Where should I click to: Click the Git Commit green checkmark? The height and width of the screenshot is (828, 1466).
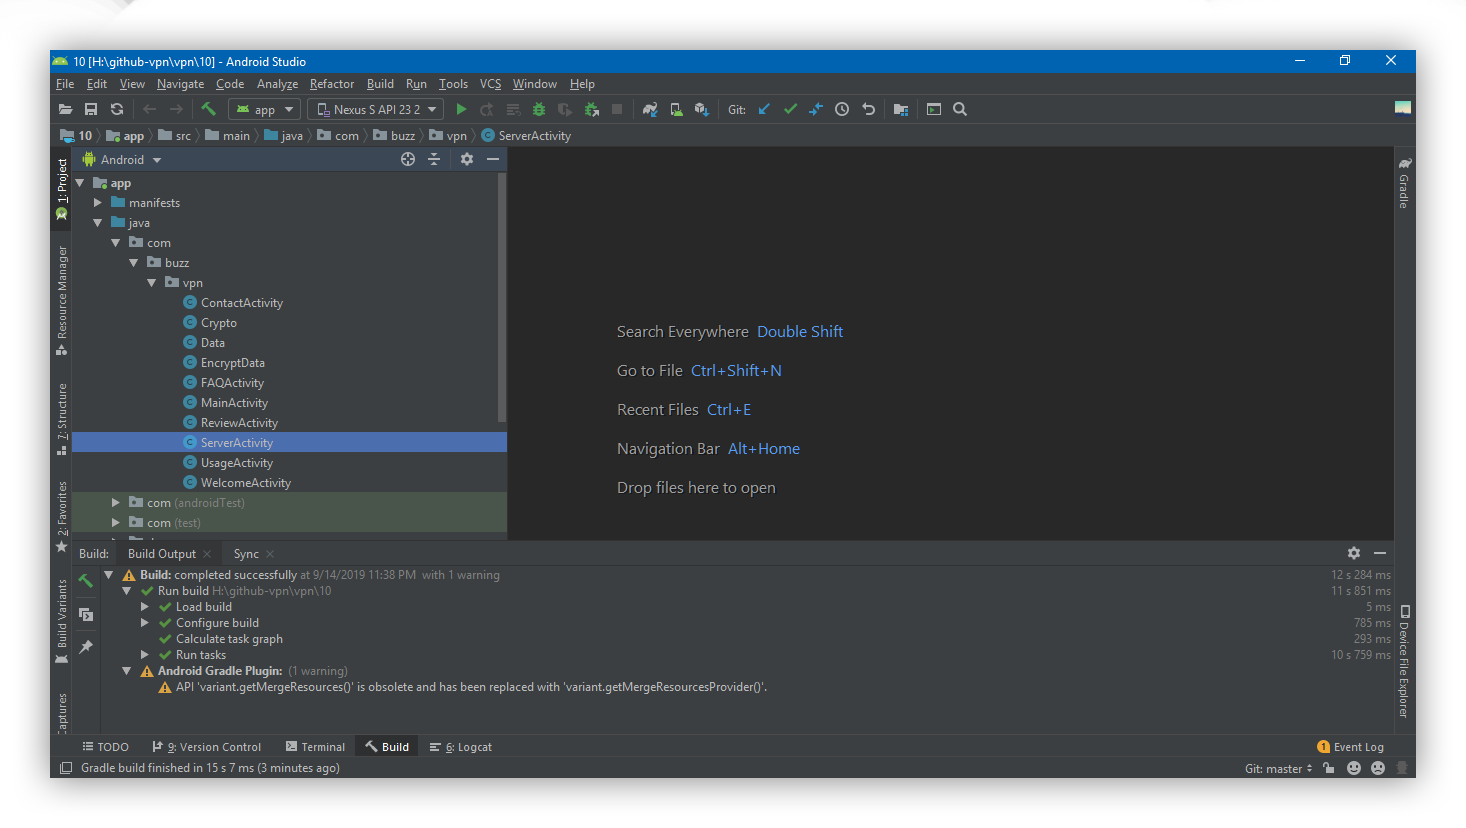click(x=790, y=109)
